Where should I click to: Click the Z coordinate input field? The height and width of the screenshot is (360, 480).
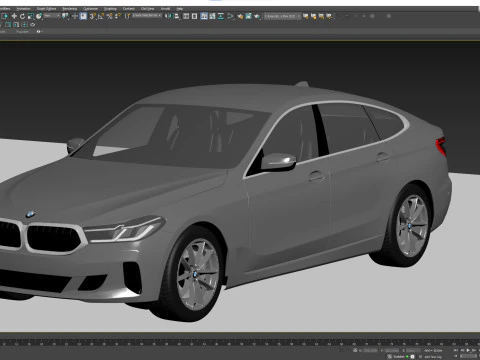click(x=413, y=350)
